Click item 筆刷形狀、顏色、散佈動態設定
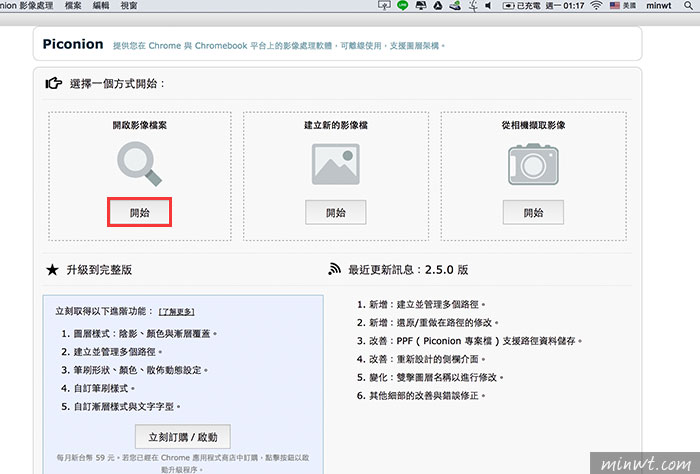This screenshot has width=700, height=474. coord(140,370)
